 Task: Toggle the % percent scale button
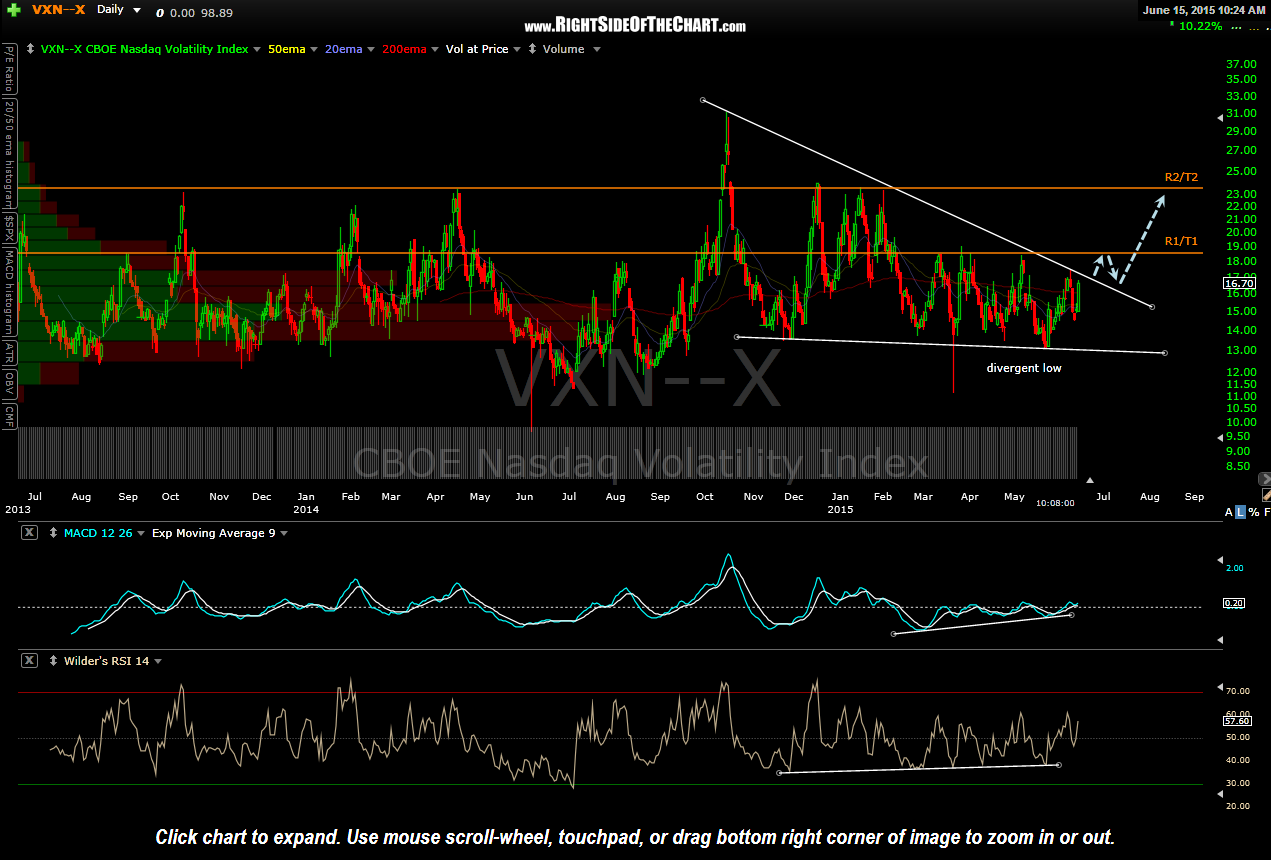pyautogui.click(x=1254, y=512)
